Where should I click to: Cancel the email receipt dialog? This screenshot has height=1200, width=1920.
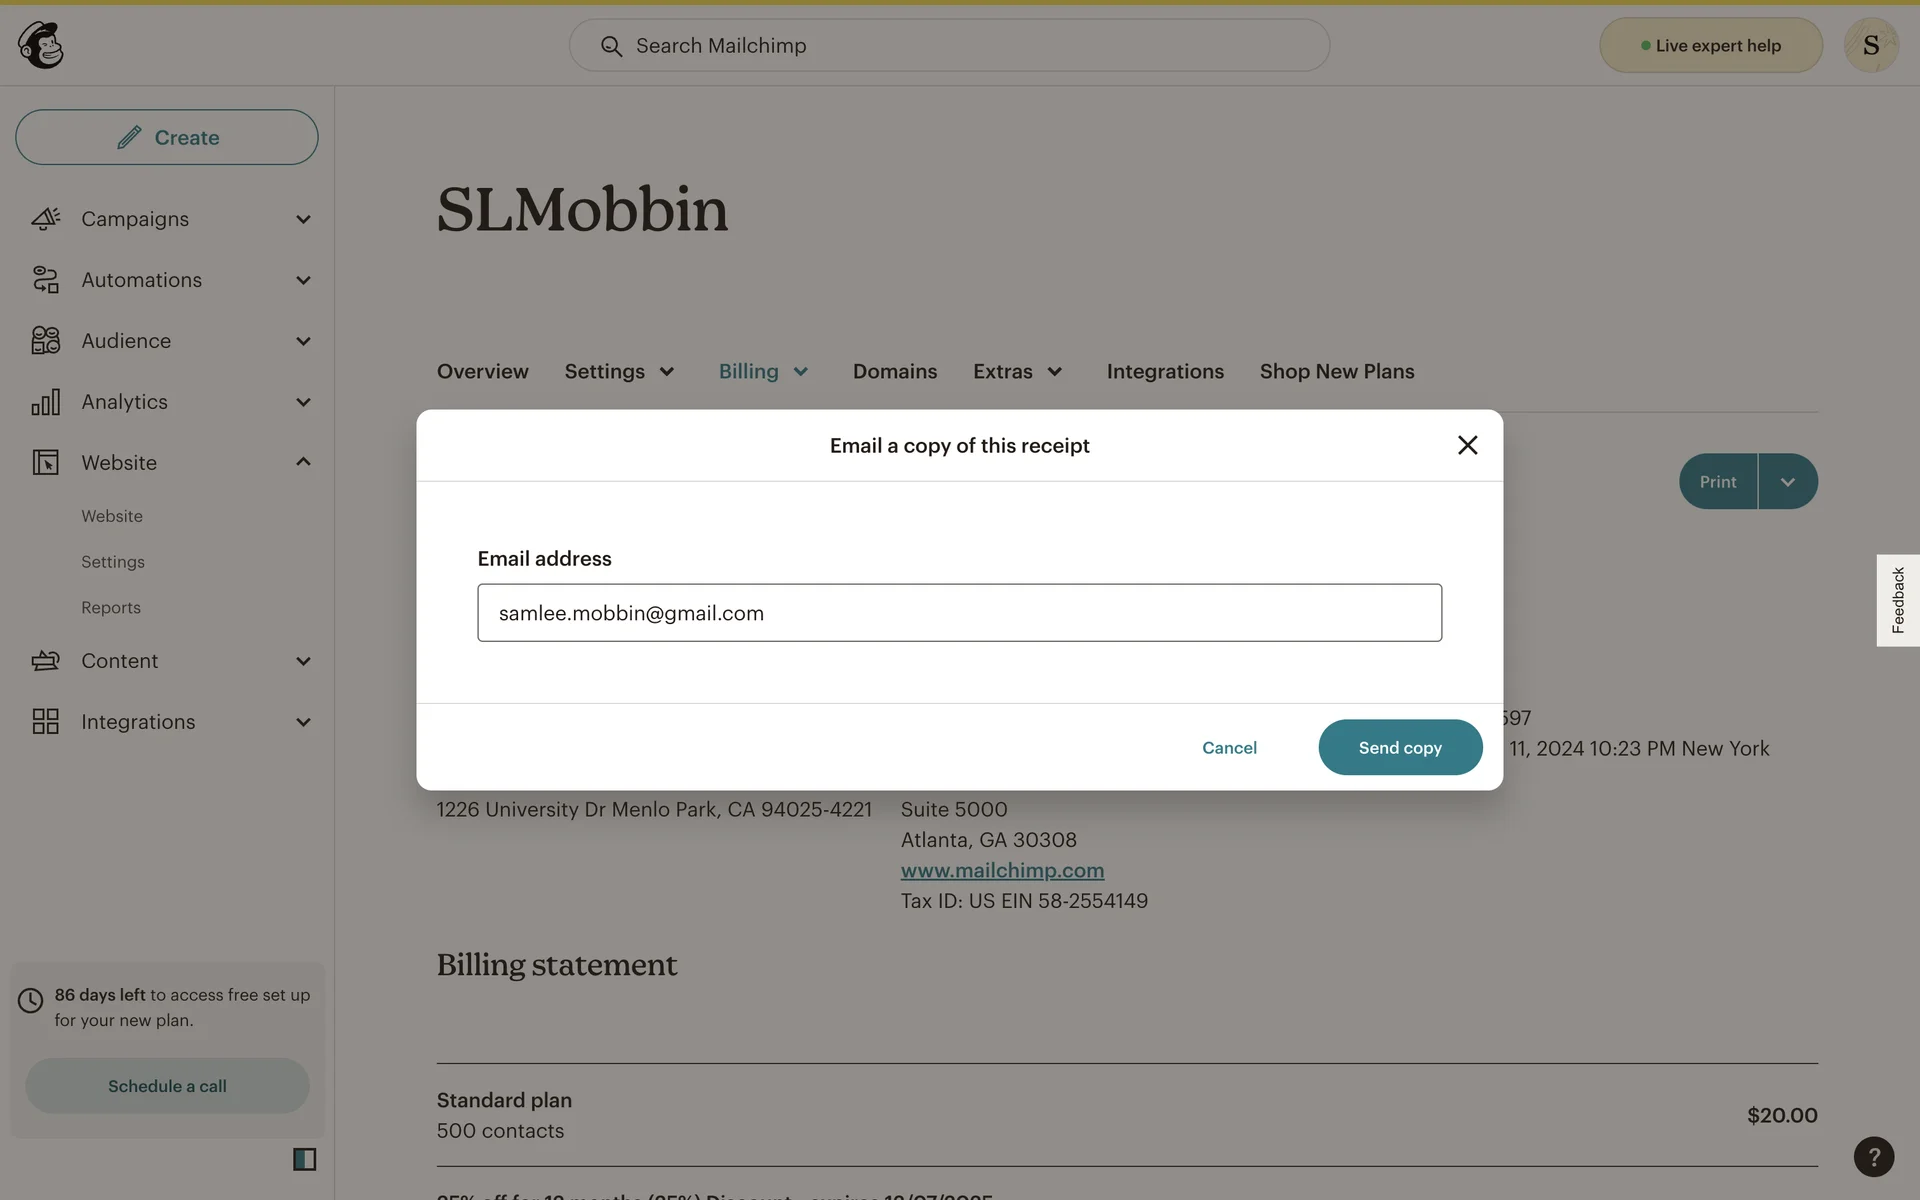tap(1229, 748)
